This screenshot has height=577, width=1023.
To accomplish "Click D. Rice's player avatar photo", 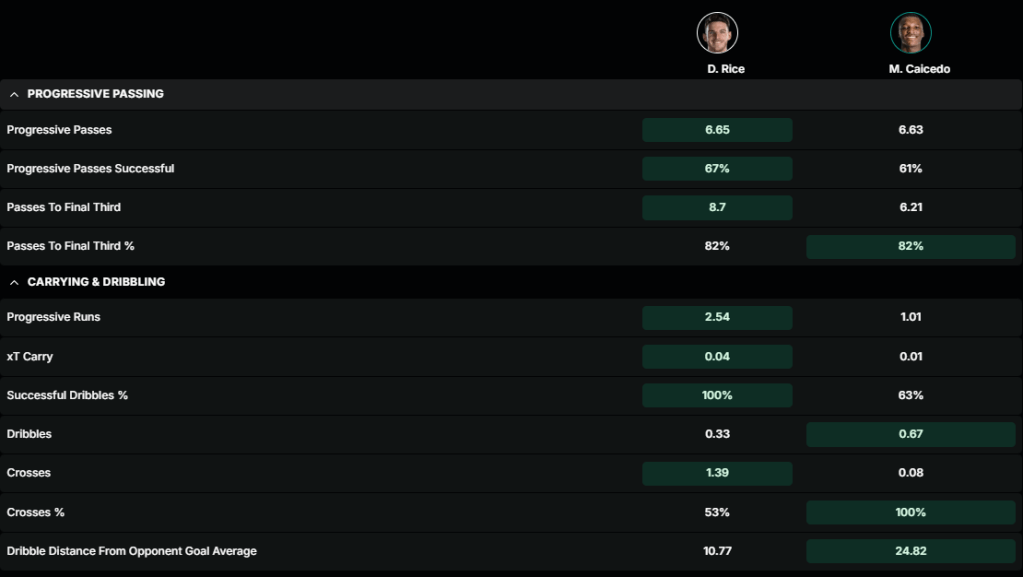I will point(717,33).
